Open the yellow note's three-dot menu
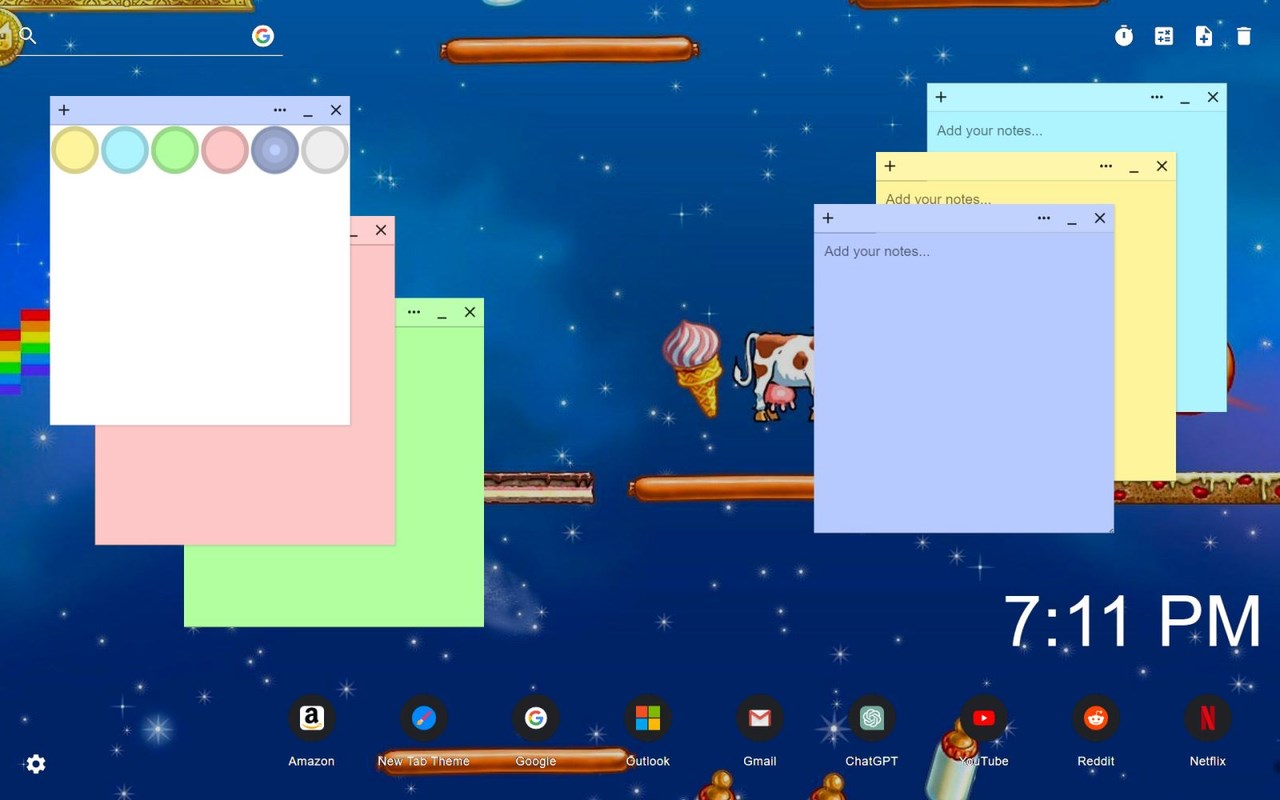 click(1106, 166)
